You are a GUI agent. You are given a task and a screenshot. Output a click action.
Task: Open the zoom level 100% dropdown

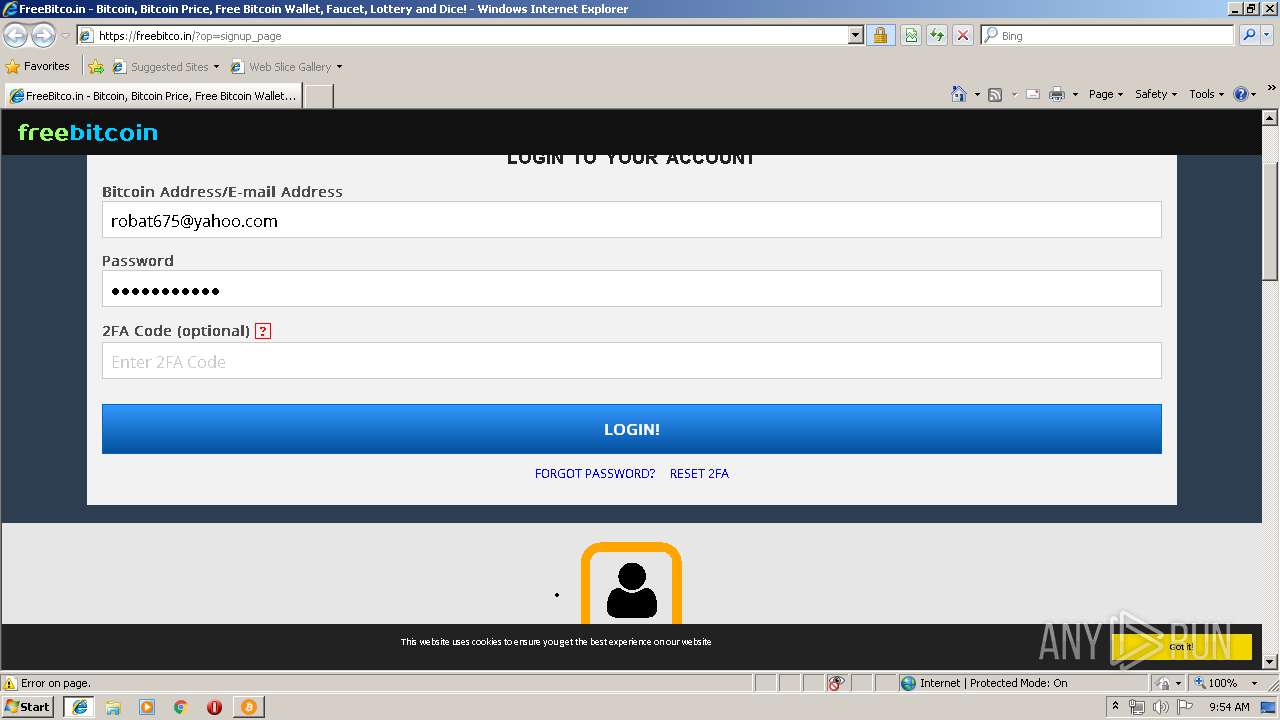tap(1254, 683)
